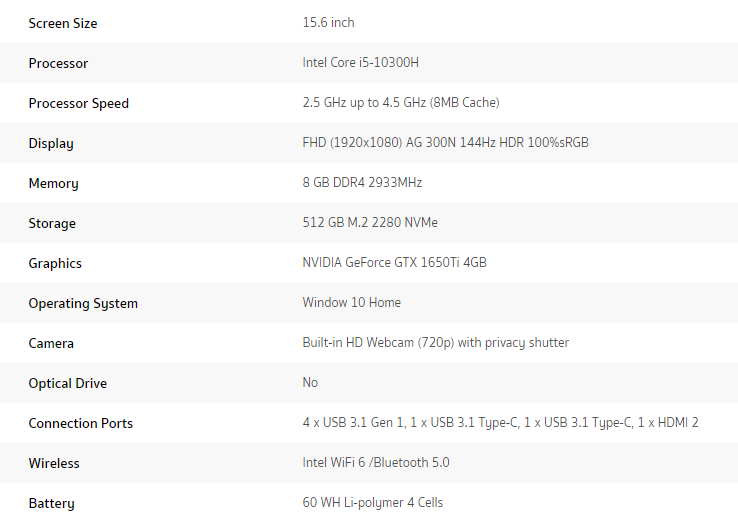Select the 512 GB M.2 storage value
Image resolution: width=738 pixels, height=523 pixels.
[370, 222]
